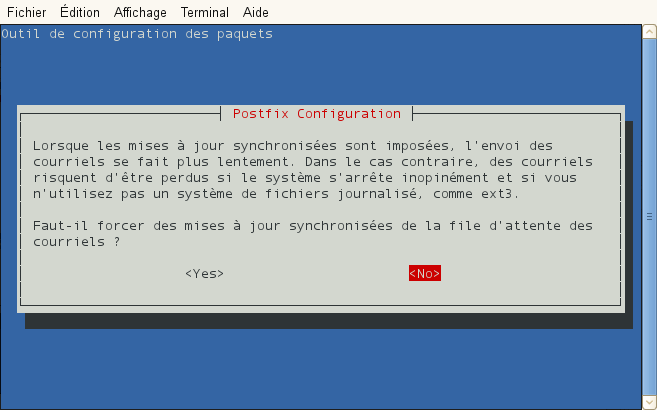657x410 pixels.
Task: Open the Affichage menu
Action: pos(140,13)
